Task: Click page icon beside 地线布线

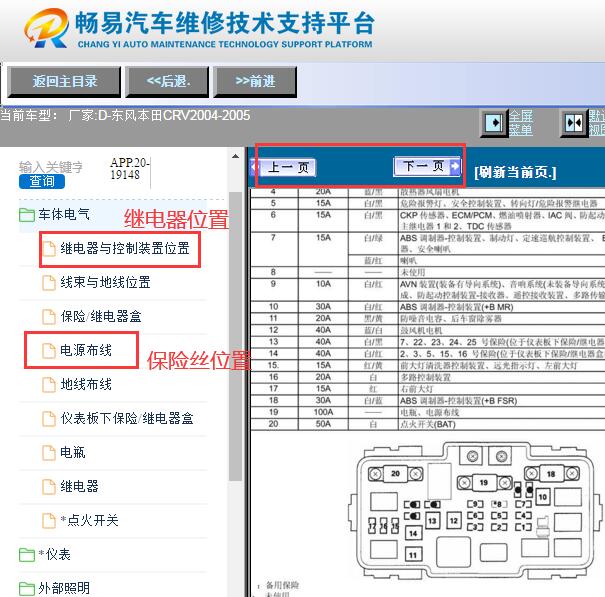Action: [x=49, y=385]
